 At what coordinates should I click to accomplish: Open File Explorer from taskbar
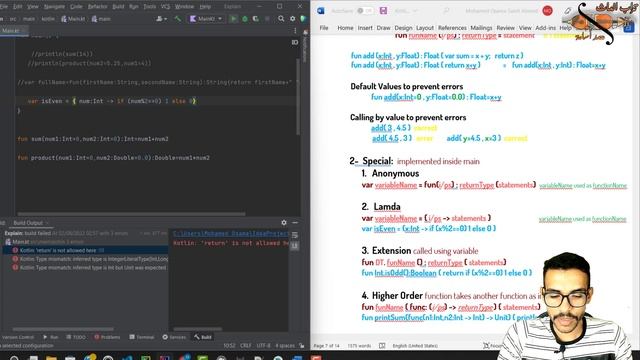coord(51,358)
